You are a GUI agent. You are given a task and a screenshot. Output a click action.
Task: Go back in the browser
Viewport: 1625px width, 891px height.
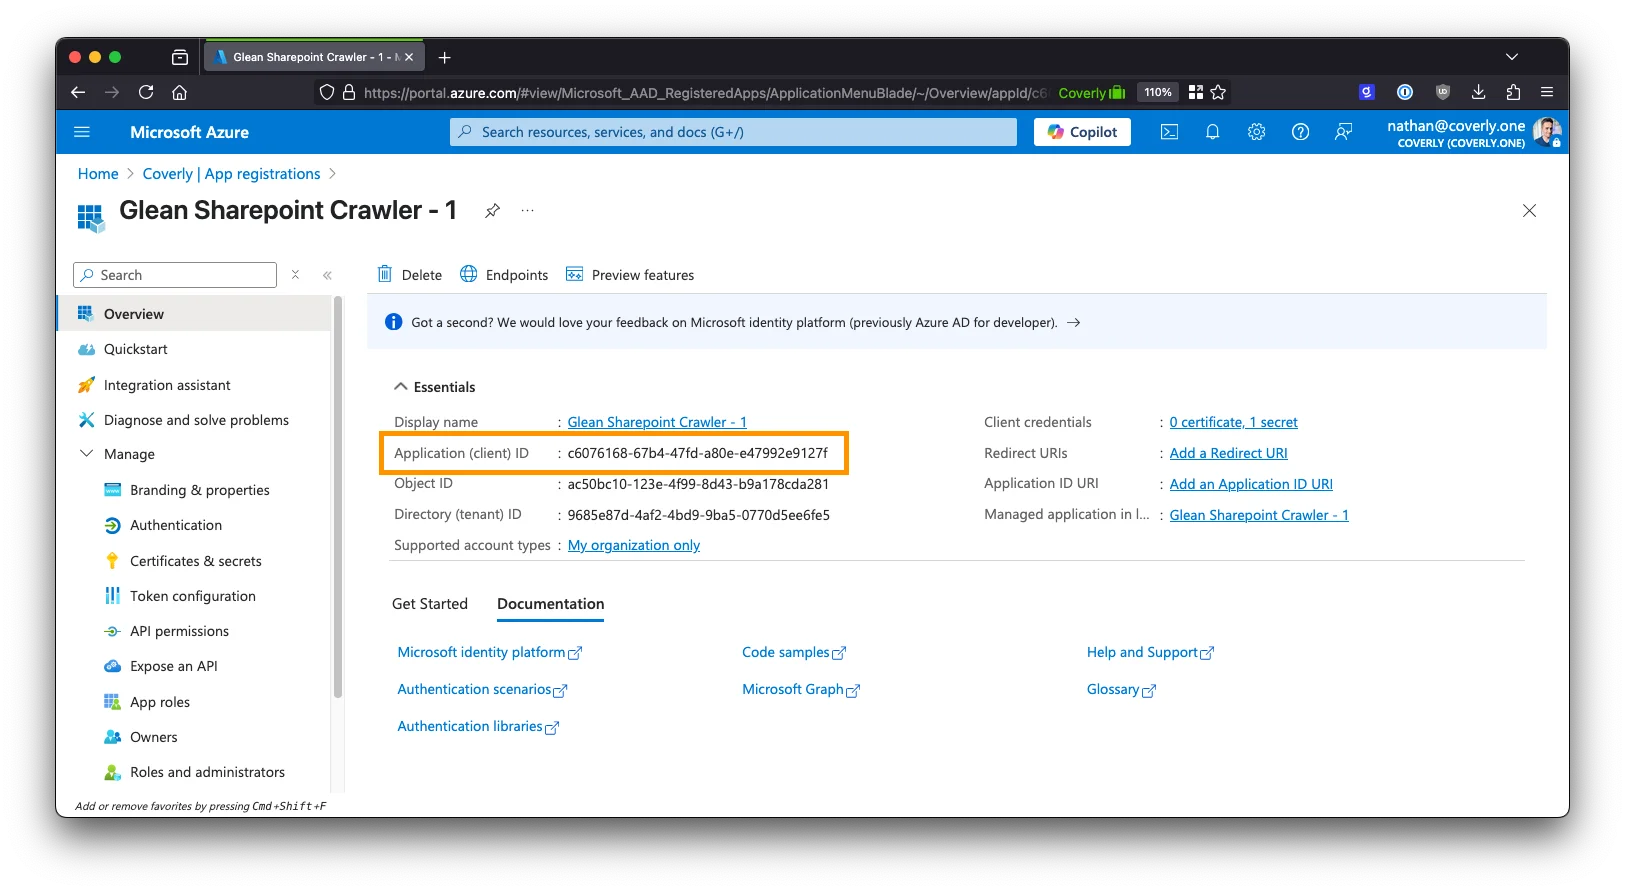78,92
